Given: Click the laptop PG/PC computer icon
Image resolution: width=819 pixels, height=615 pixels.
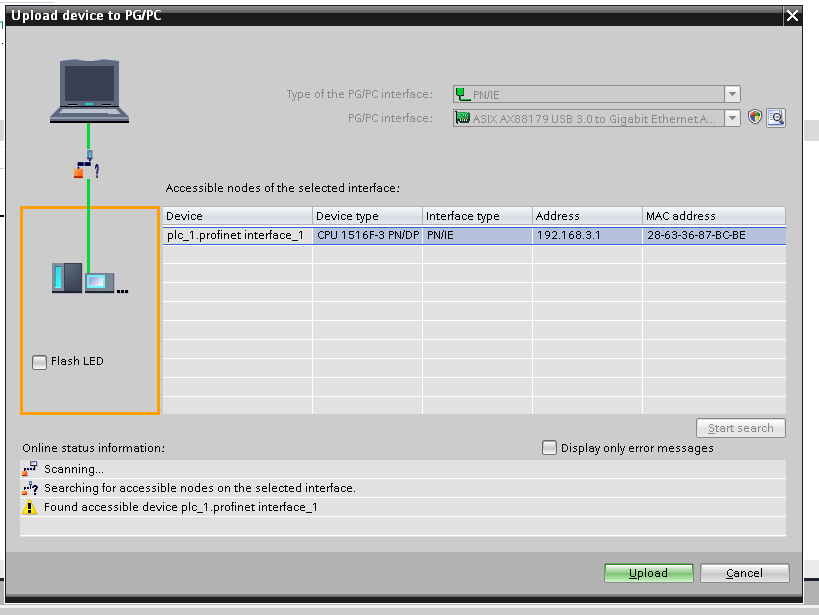Looking at the screenshot, I should pos(89,91).
